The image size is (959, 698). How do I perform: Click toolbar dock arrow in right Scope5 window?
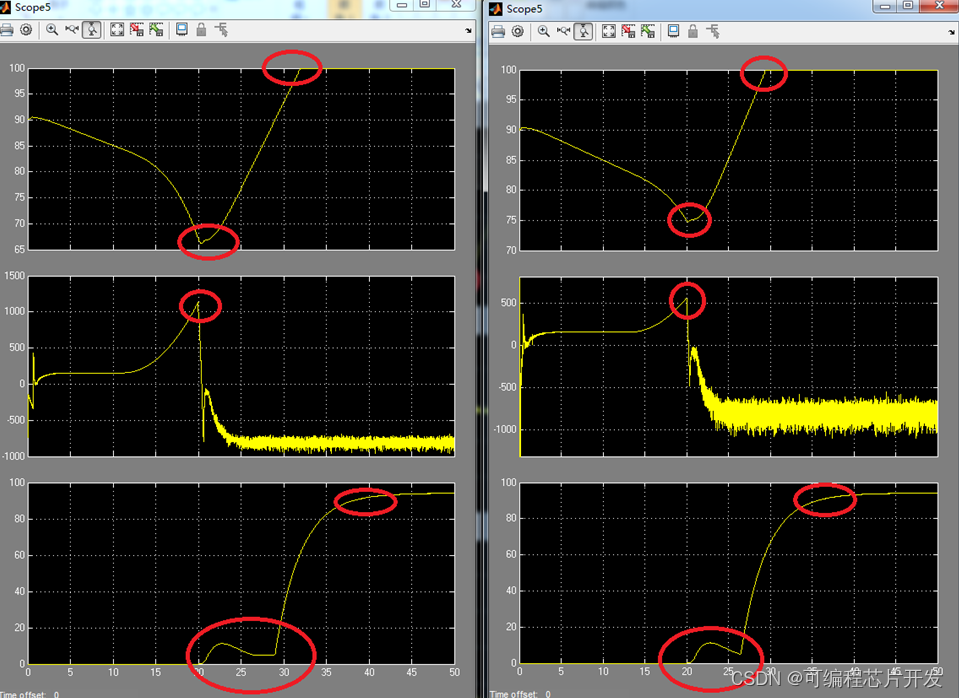pos(952,32)
